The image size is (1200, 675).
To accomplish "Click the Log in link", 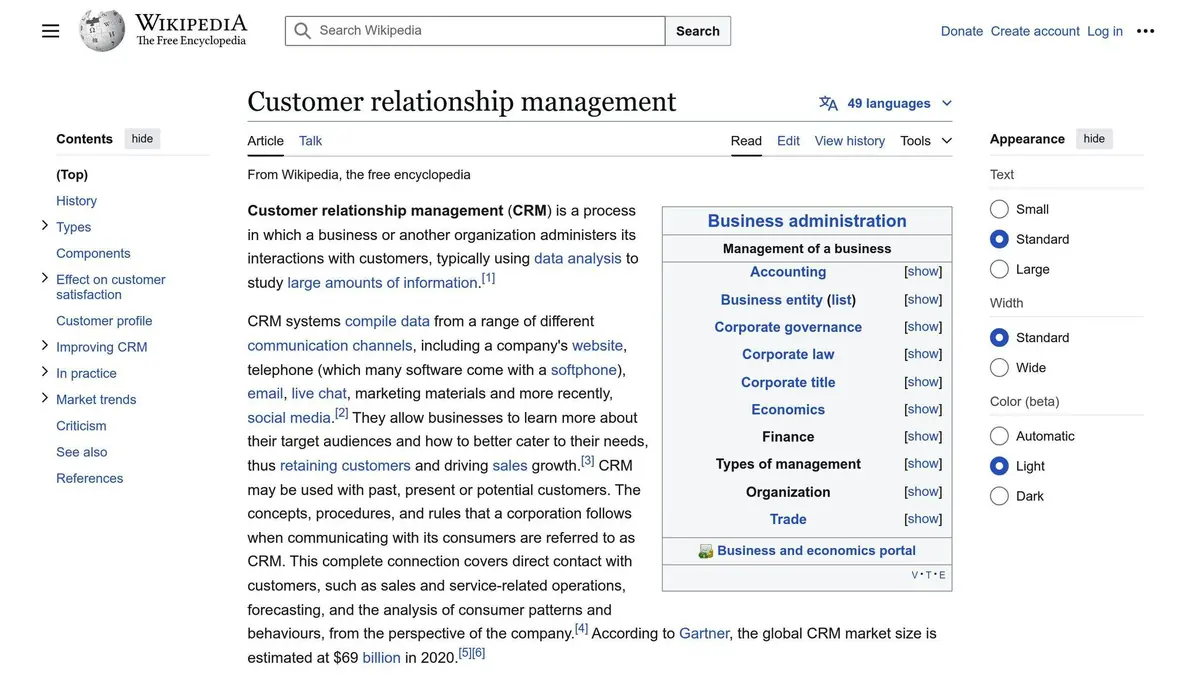I will coord(1105,31).
